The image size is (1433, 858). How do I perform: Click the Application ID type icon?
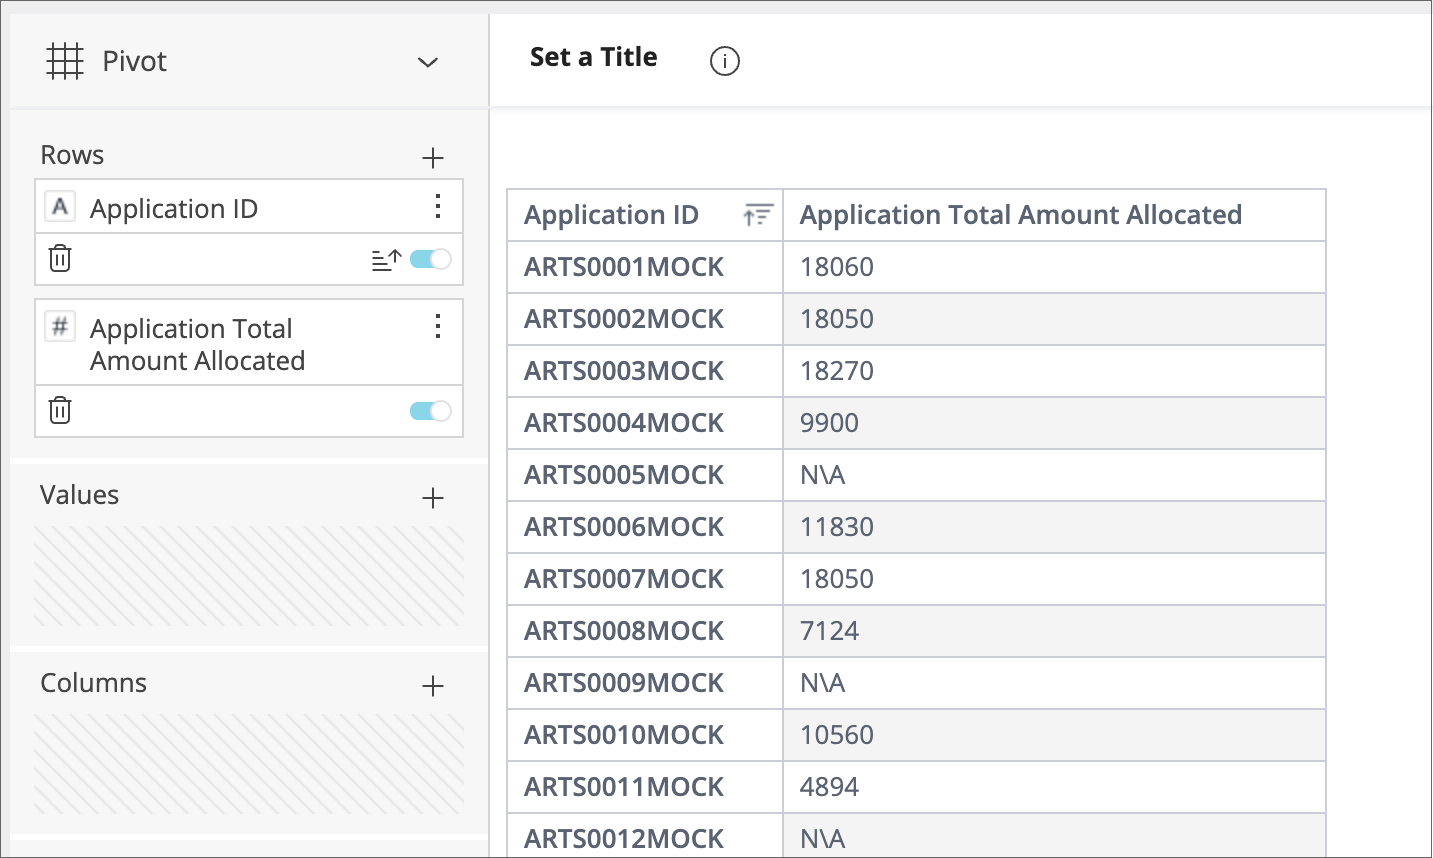[x=60, y=207]
